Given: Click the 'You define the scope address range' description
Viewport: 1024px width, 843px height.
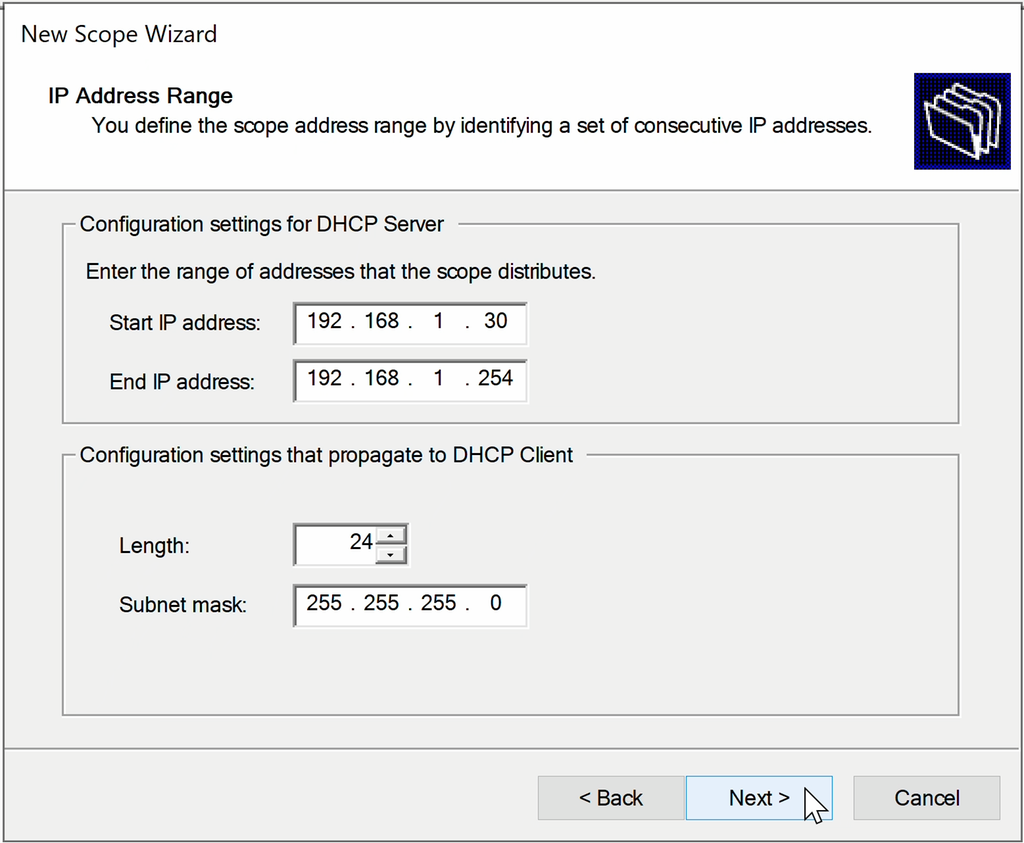Looking at the screenshot, I should pos(482,125).
